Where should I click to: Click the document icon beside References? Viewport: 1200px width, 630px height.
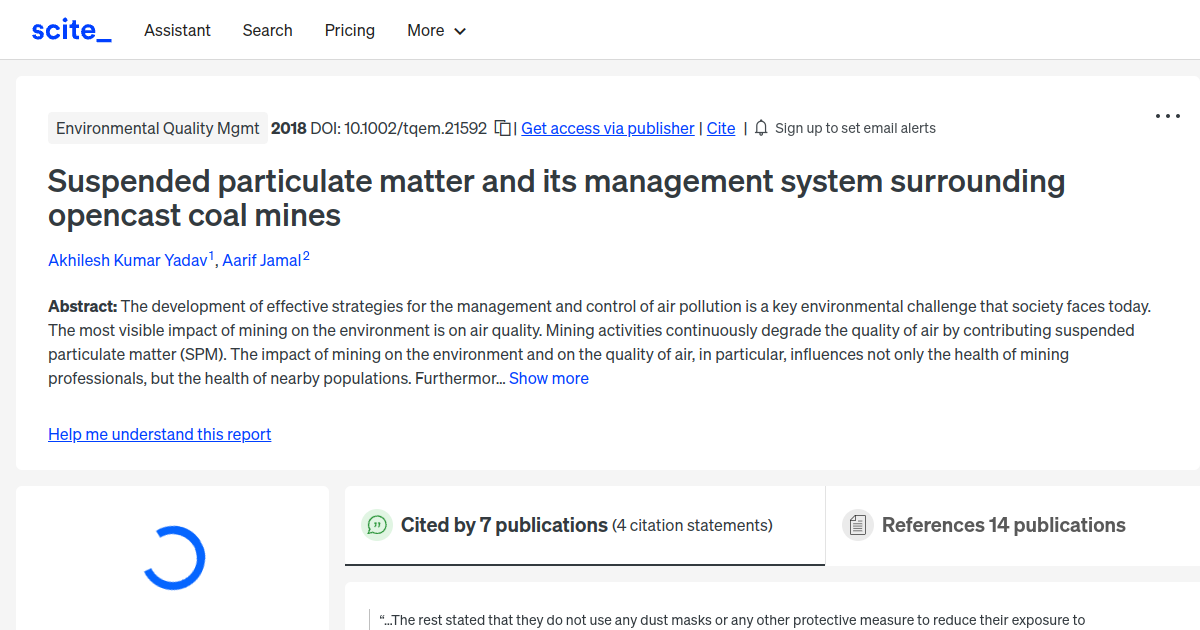857,524
